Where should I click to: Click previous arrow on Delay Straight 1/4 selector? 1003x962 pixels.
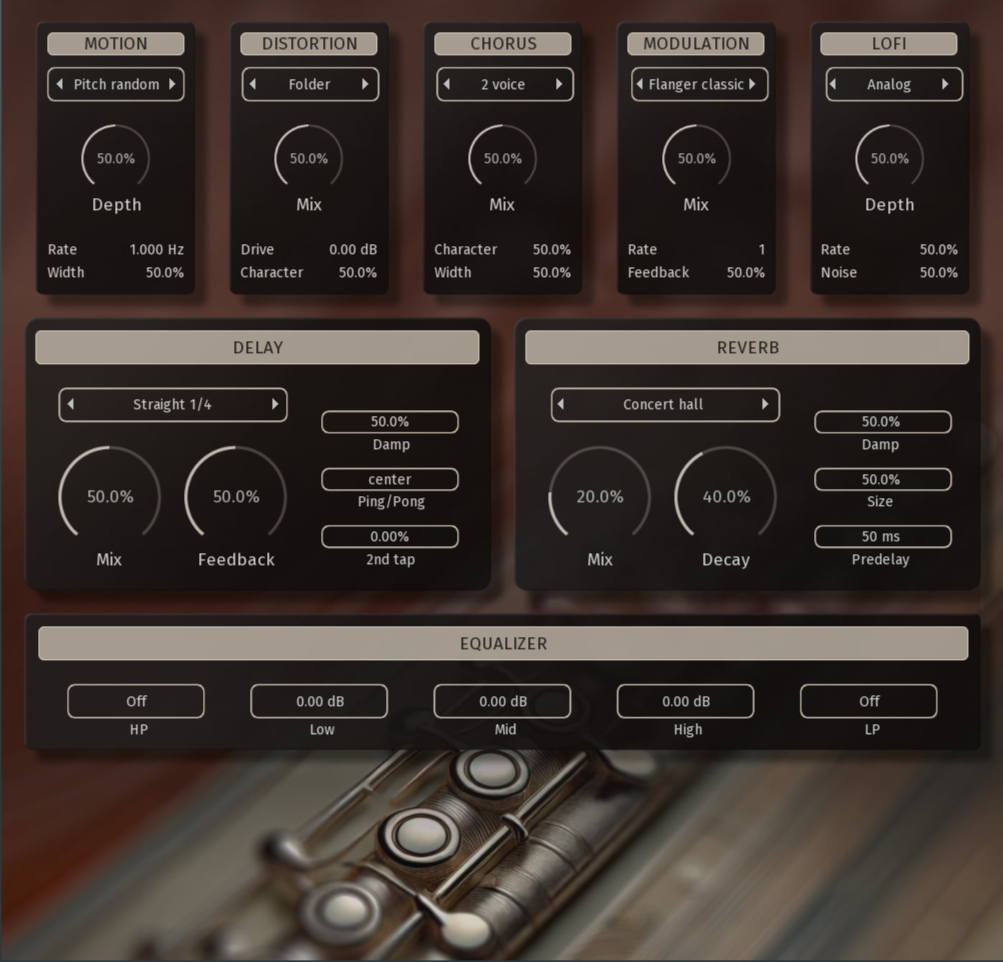point(70,405)
